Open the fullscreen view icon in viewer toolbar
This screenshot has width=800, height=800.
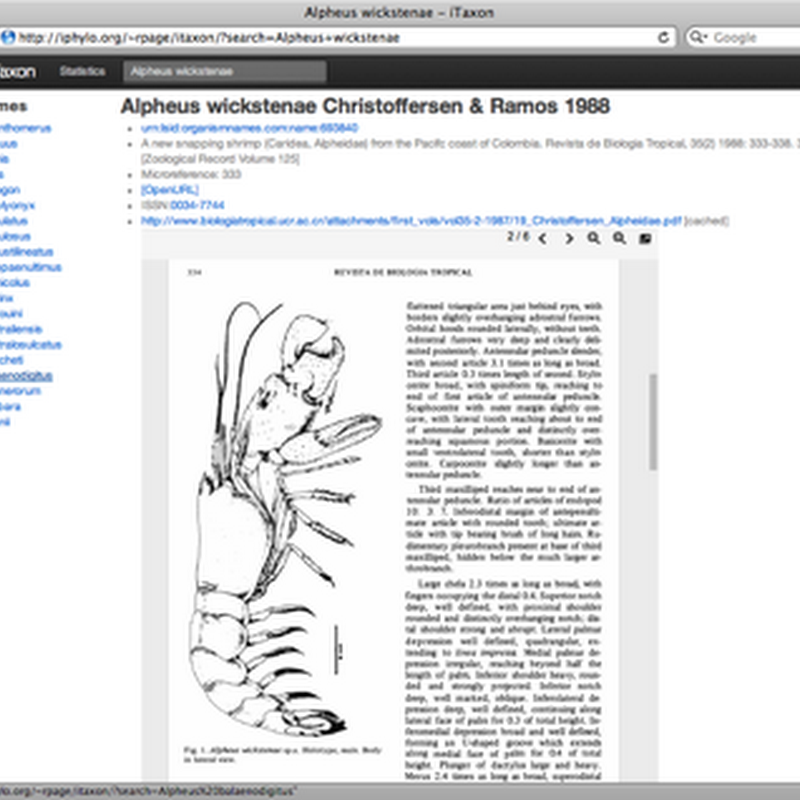(x=645, y=238)
